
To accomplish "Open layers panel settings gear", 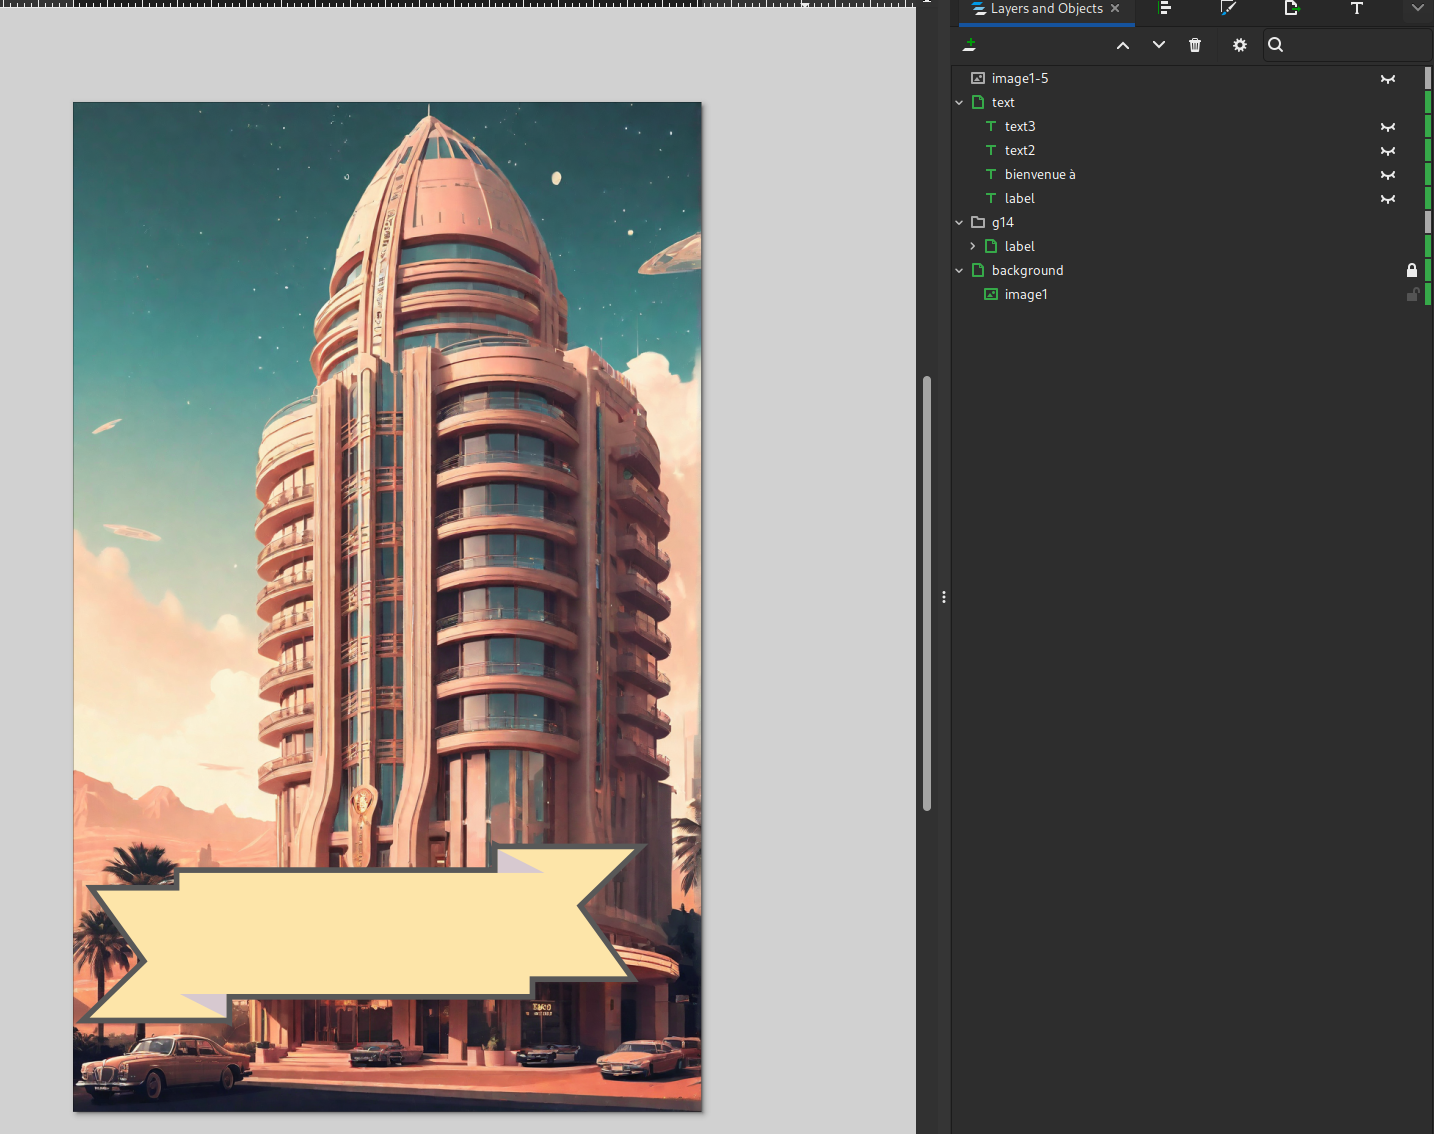I will [1239, 45].
